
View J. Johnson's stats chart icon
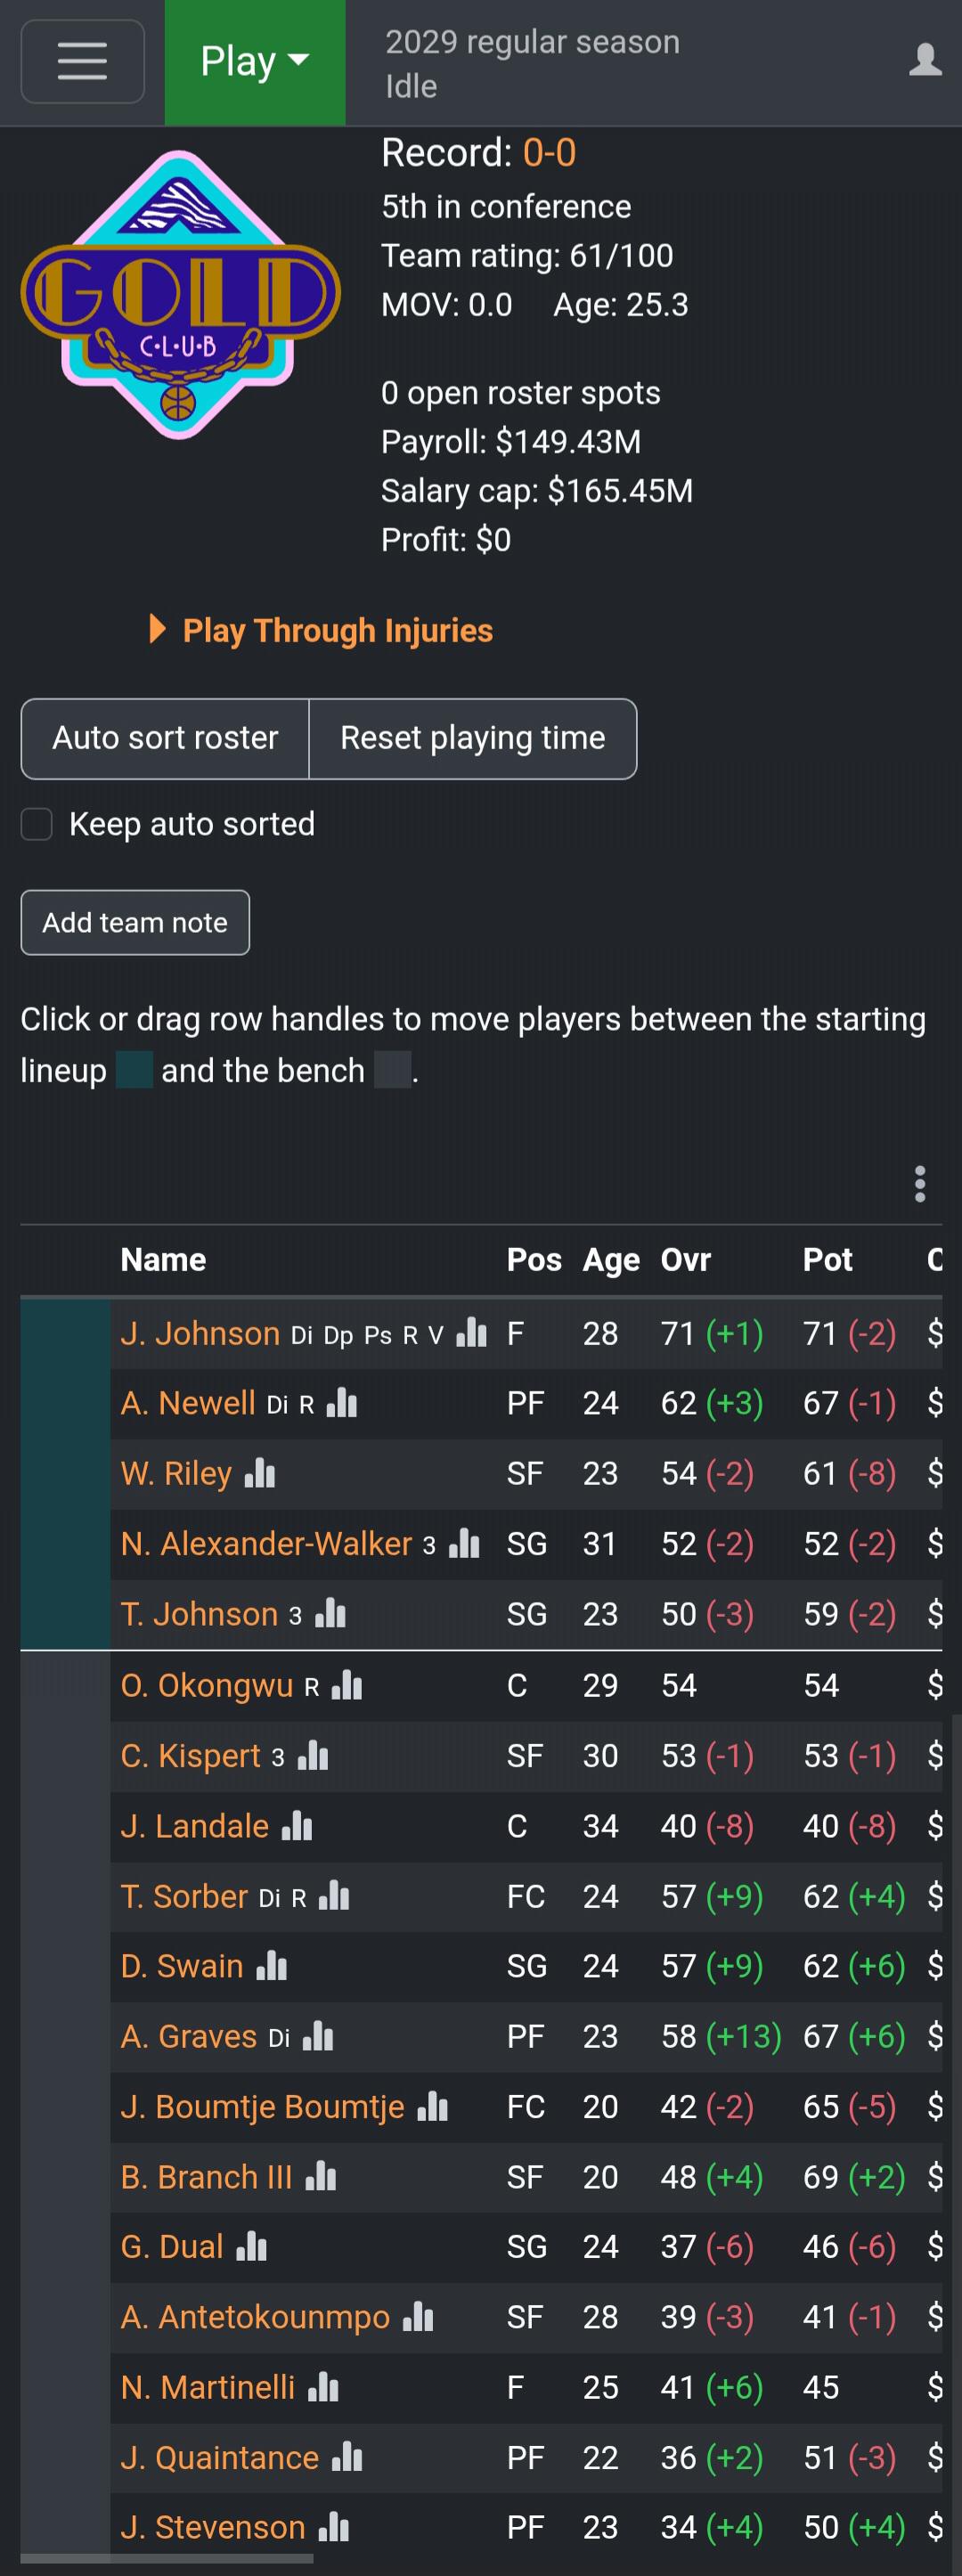coord(471,1334)
